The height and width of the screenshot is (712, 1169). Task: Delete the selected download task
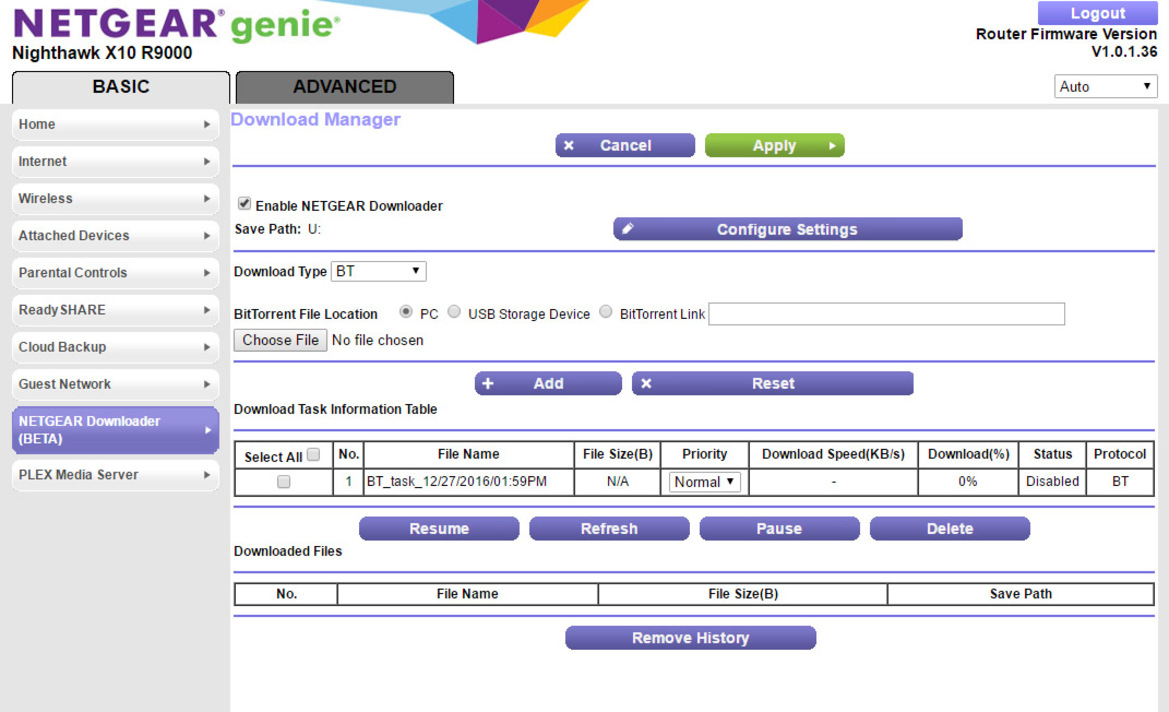pos(950,529)
